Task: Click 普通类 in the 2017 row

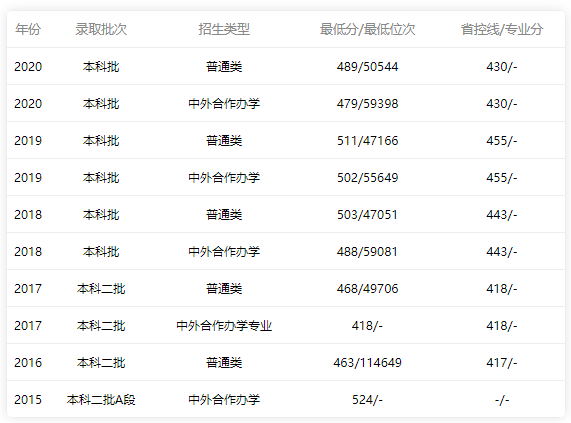Action: 224,289
